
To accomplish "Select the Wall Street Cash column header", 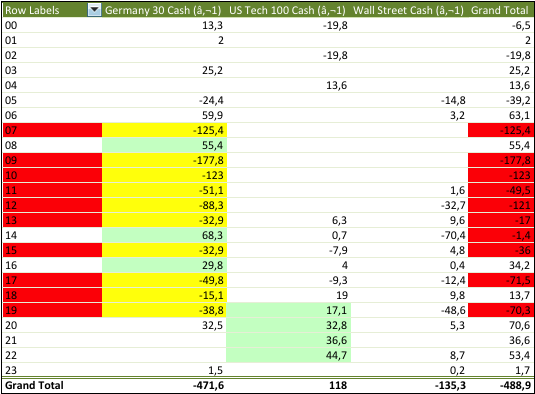I will coord(409,10).
